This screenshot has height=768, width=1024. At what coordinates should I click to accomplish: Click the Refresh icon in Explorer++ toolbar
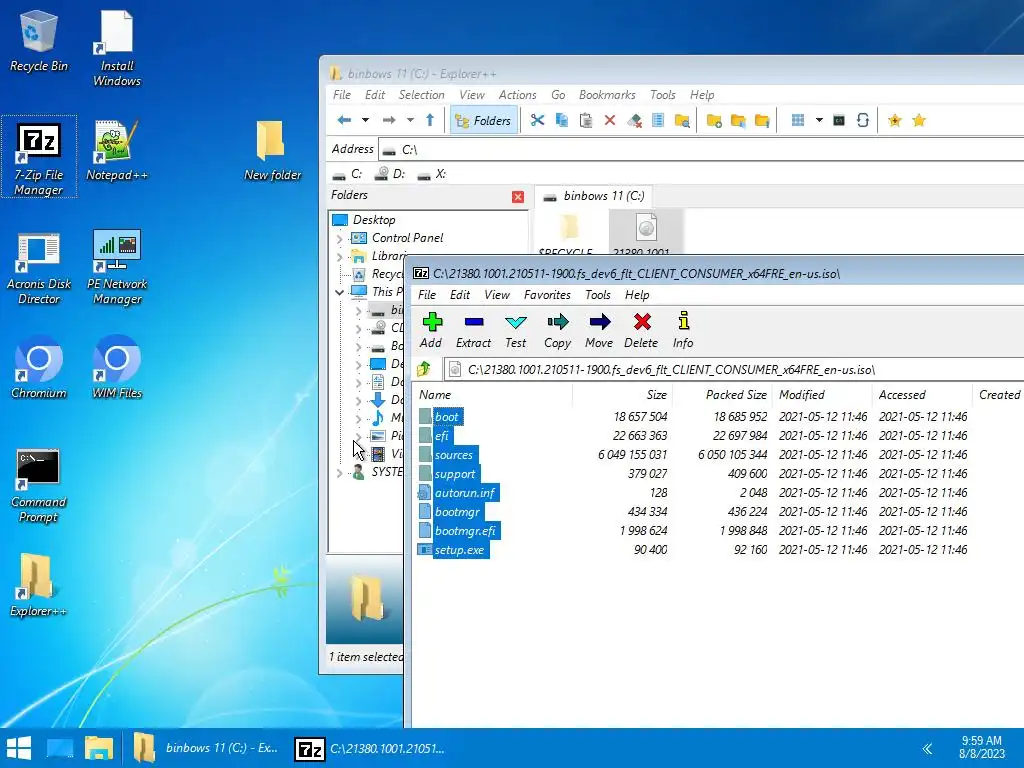pos(863,120)
